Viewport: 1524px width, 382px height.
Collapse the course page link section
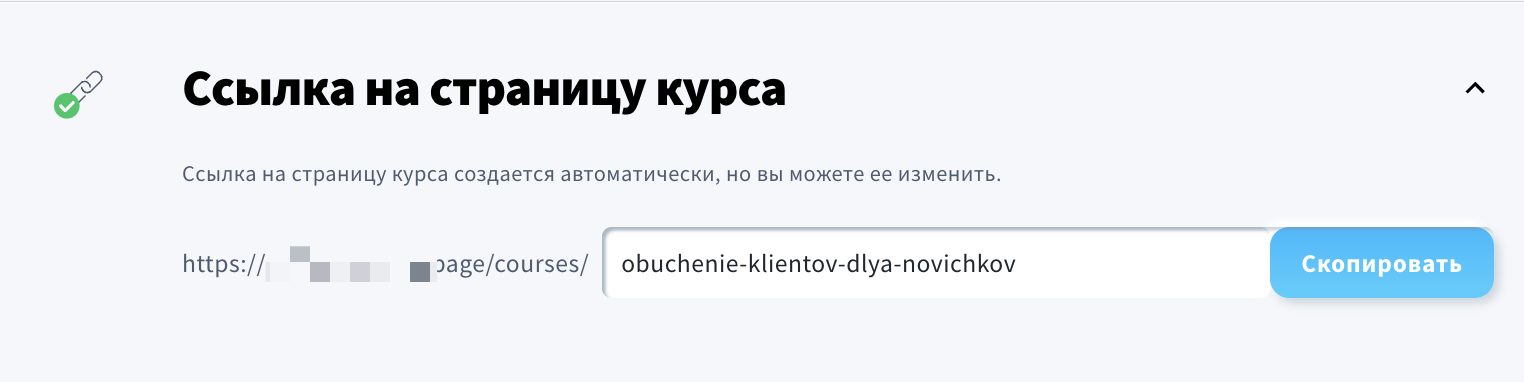click(x=1474, y=89)
